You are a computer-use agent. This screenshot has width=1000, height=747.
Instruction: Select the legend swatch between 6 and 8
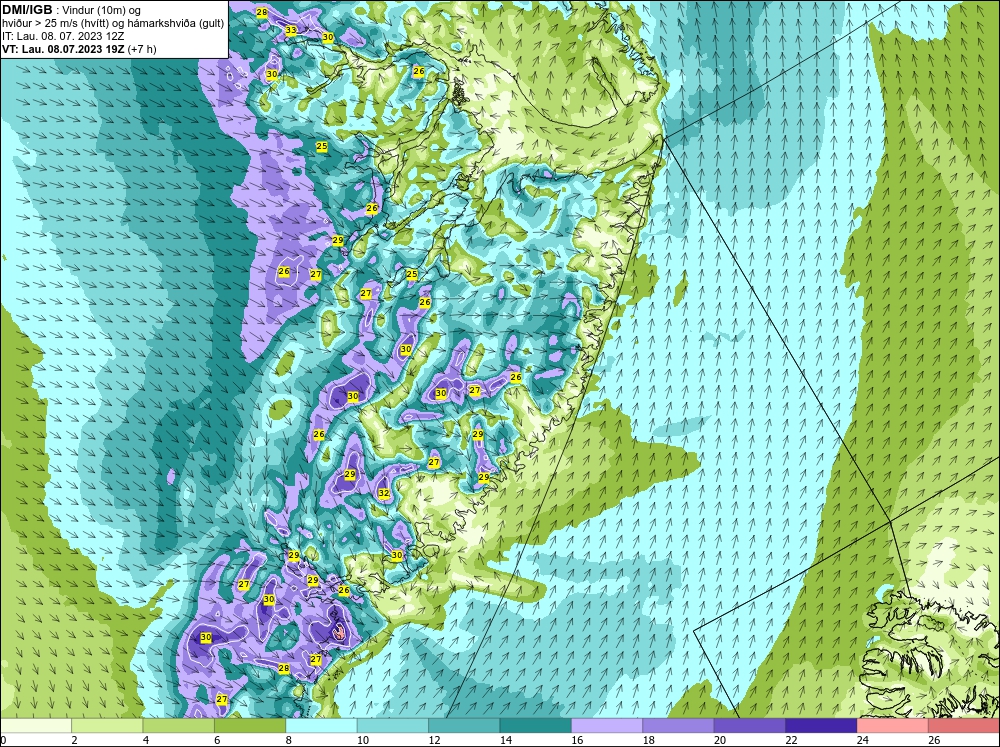(x=250, y=726)
